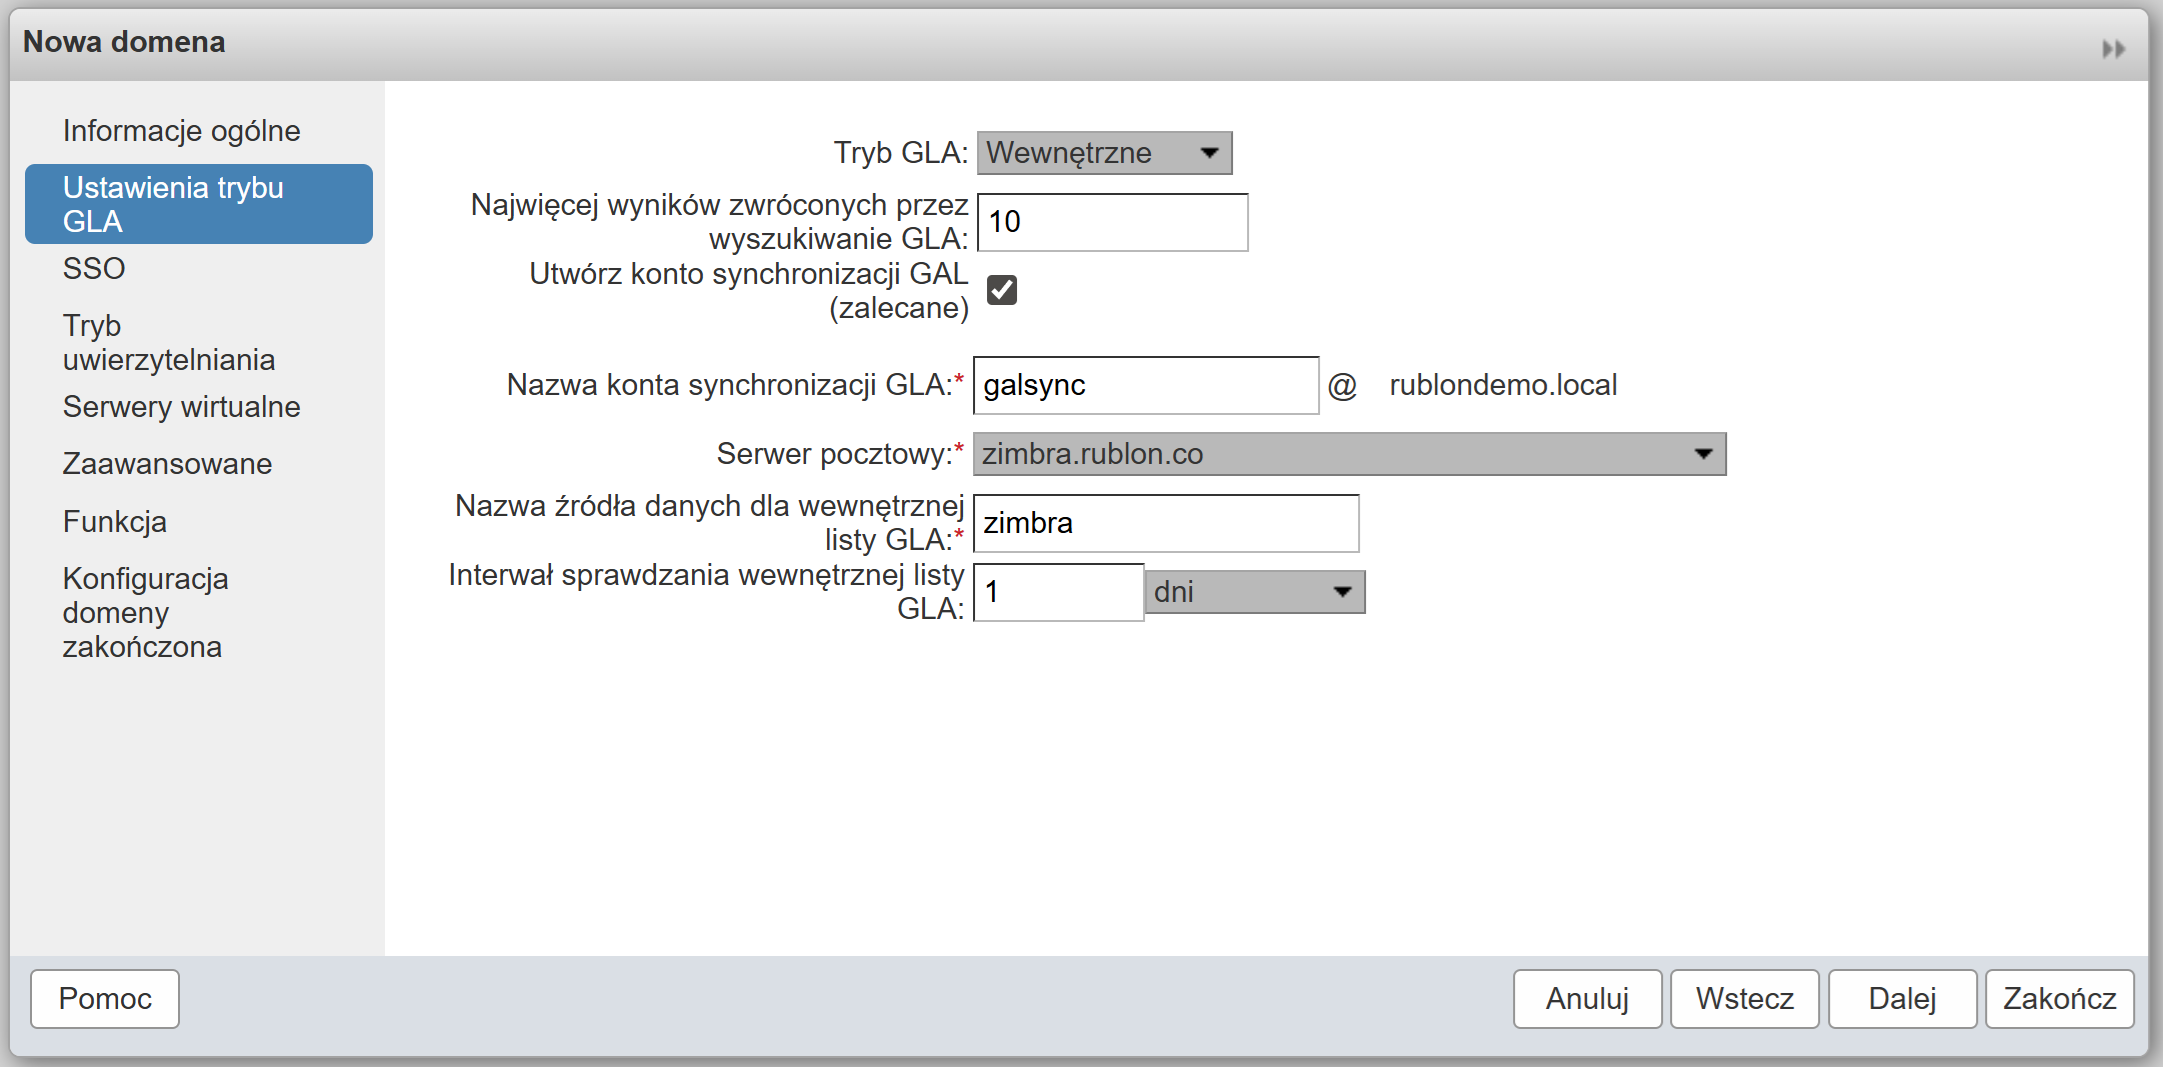Expand the Serwer pocztowy dropdown

click(1349, 454)
